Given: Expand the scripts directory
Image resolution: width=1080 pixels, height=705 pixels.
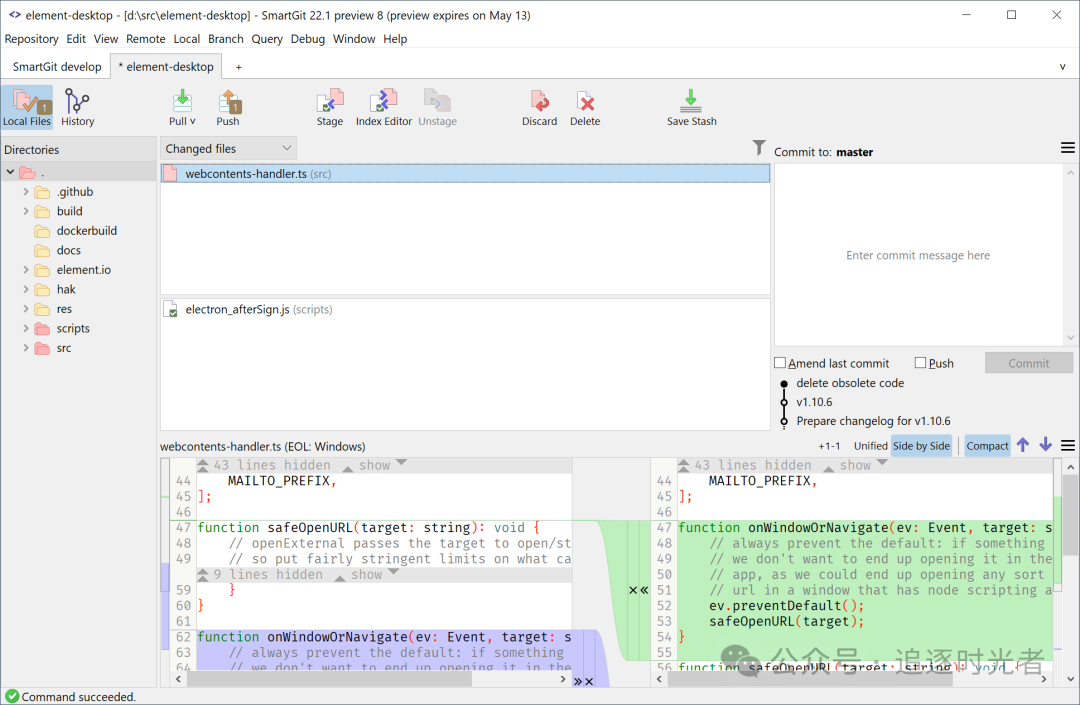Looking at the screenshot, I should tap(26, 328).
